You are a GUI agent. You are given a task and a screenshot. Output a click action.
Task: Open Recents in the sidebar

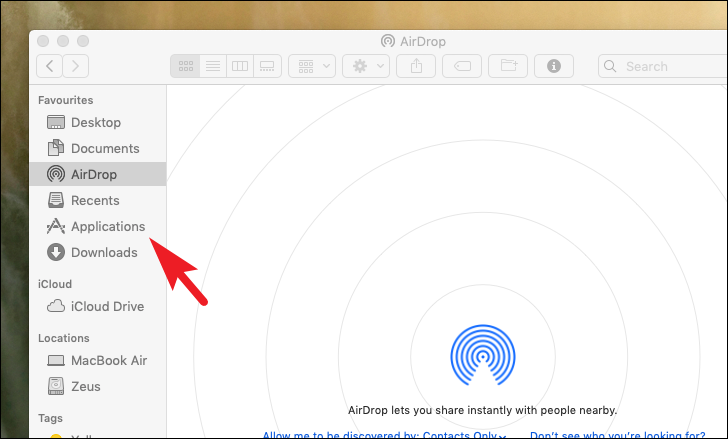[98, 200]
